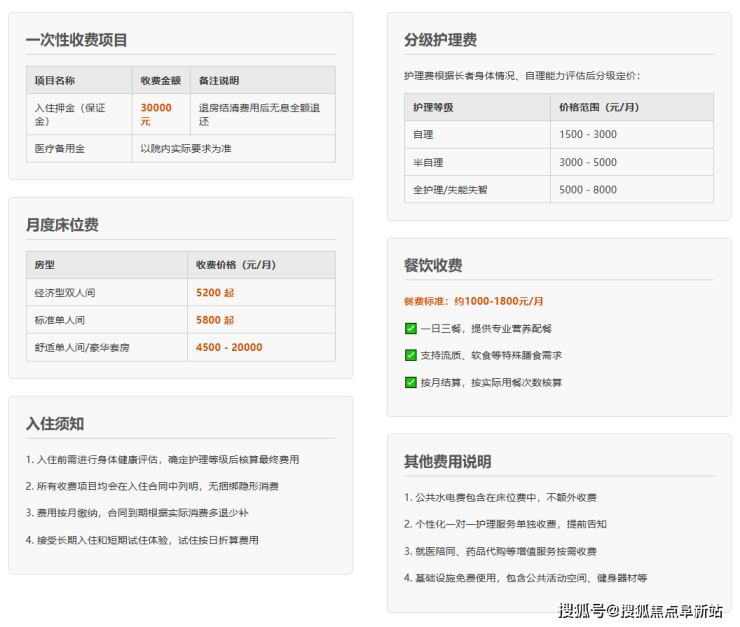Viewport: 740px width, 627px height.
Task: Click item 3 就医陪同、药品代购等增值服务
Action: (500, 552)
